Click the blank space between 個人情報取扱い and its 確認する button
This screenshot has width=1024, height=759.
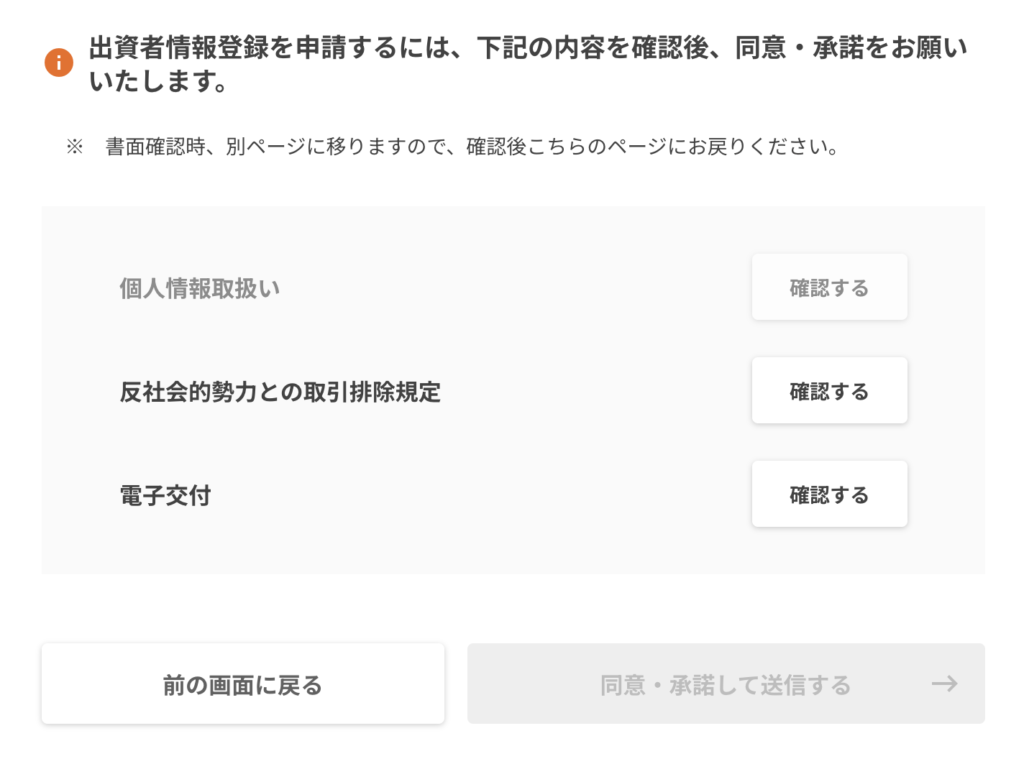point(516,288)
